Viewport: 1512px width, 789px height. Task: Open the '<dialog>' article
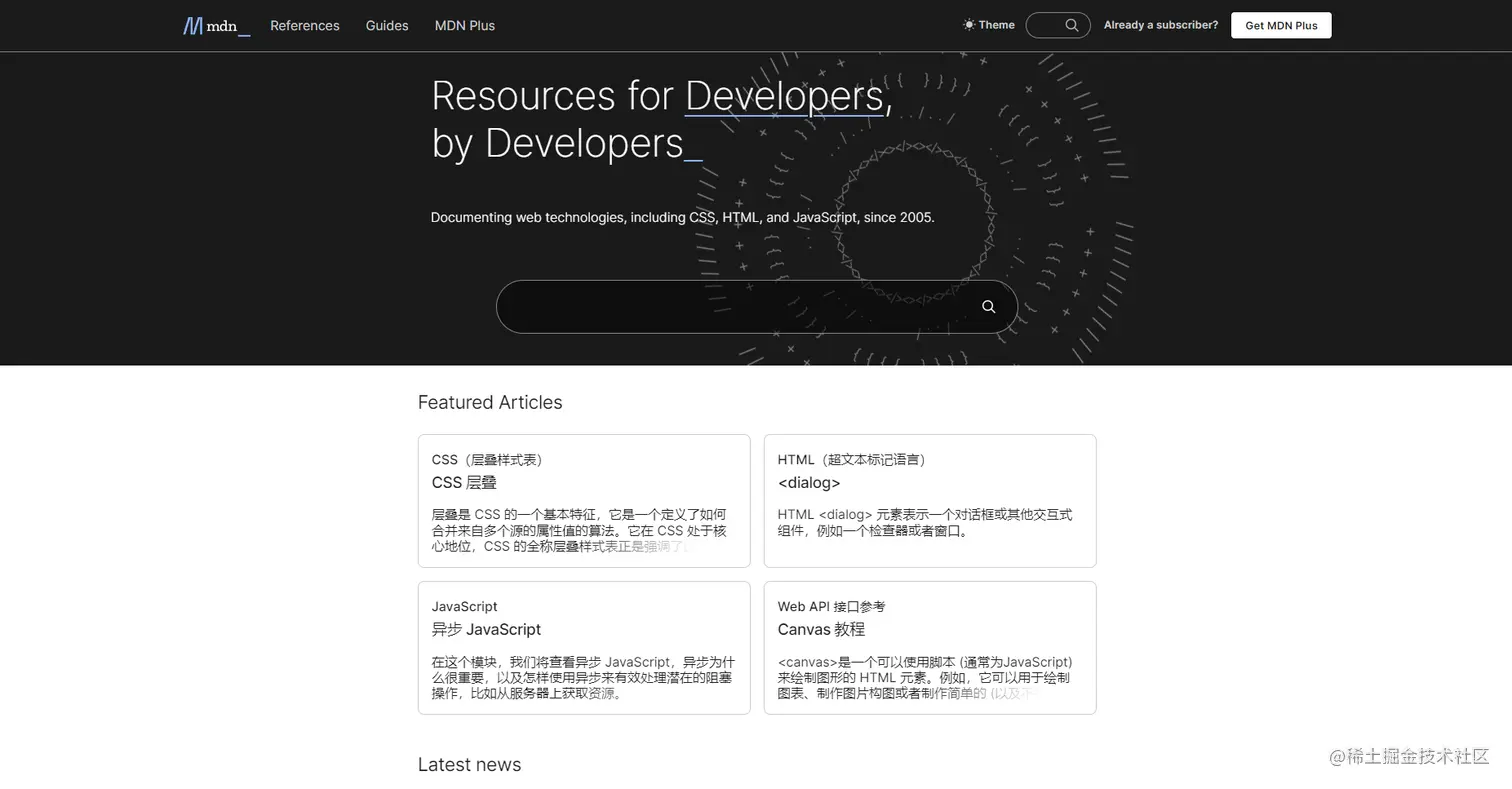point(809,483)
